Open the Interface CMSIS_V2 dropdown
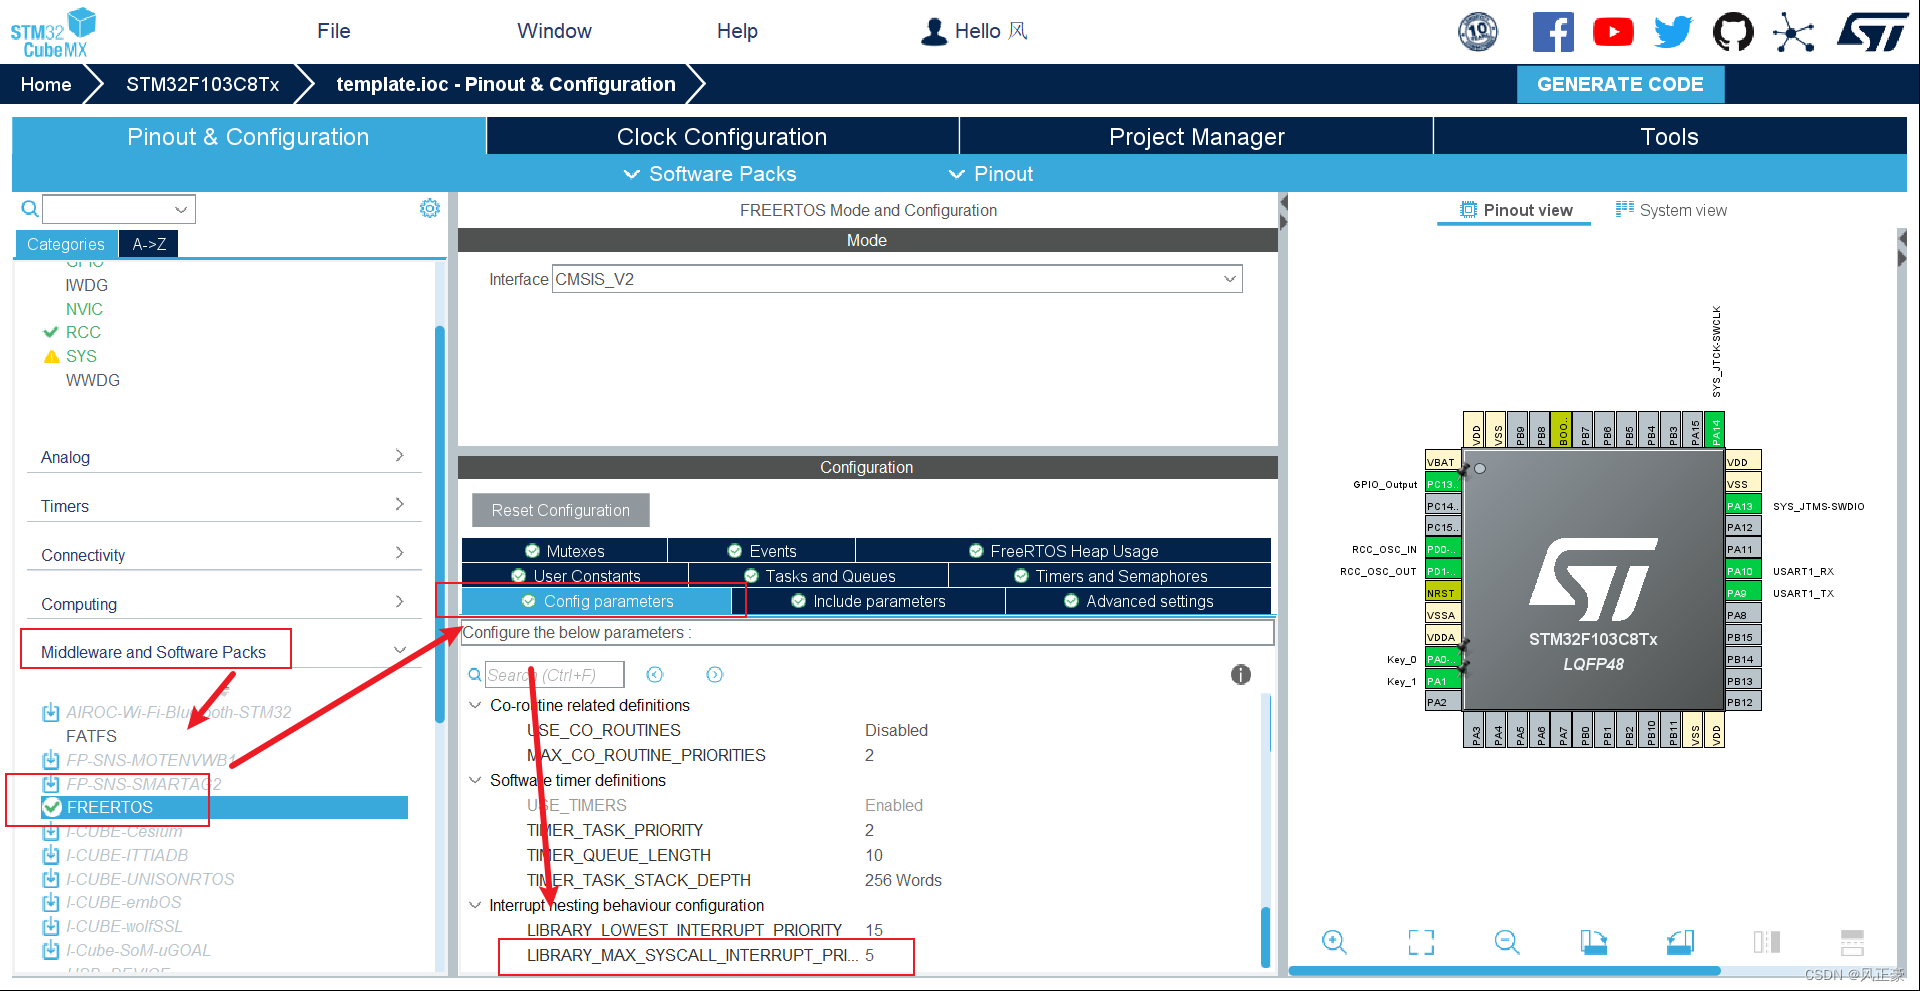Screen dimensions: 1920x991 coord(897,279)
